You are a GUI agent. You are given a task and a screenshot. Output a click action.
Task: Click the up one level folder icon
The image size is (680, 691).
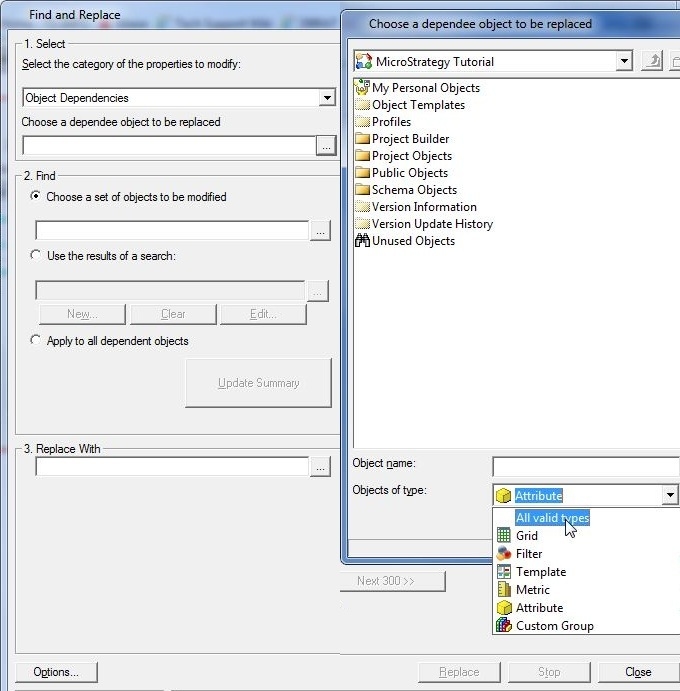click(652, 61)
